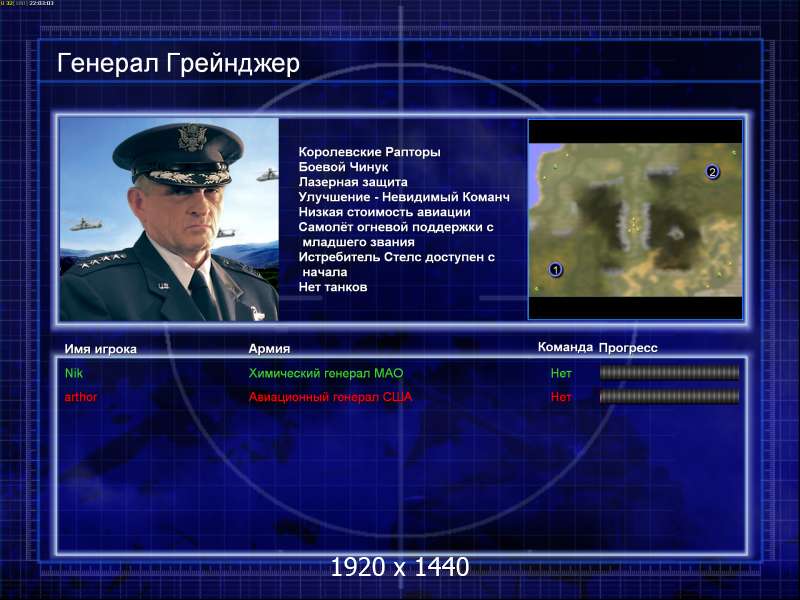Click 'Истребитель Стелс доступен с' text
Viewport: 800px width, 600px height.
396,257
